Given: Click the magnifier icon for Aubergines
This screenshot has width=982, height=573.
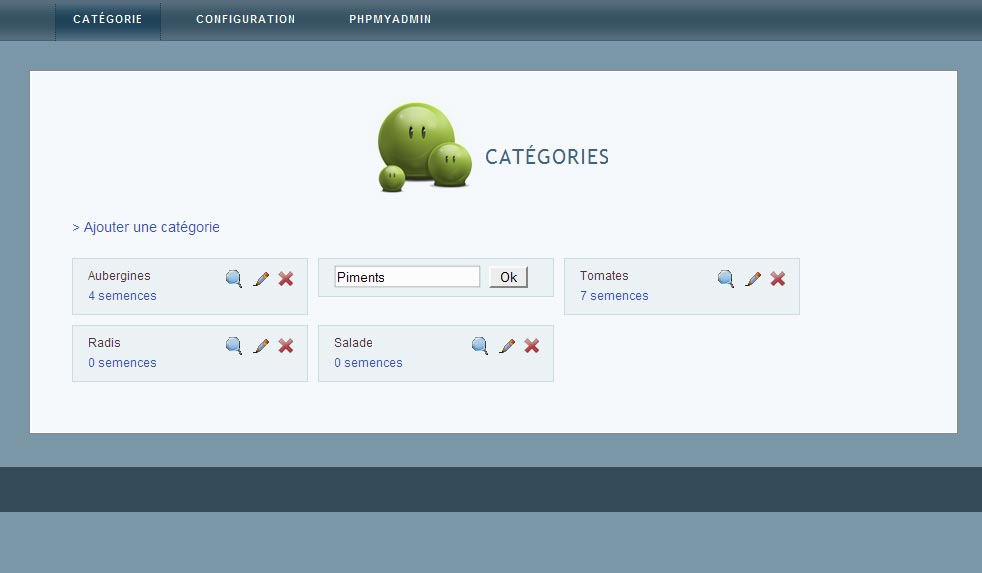Looking at the screenshot, I should [x=233, y=279].
